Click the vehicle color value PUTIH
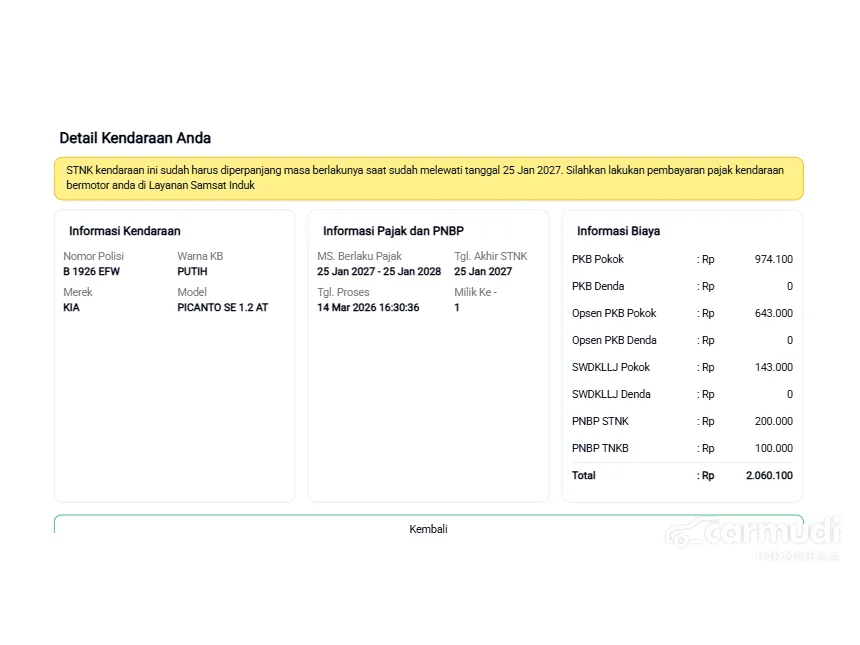860x645 pixels. point(192,271)
